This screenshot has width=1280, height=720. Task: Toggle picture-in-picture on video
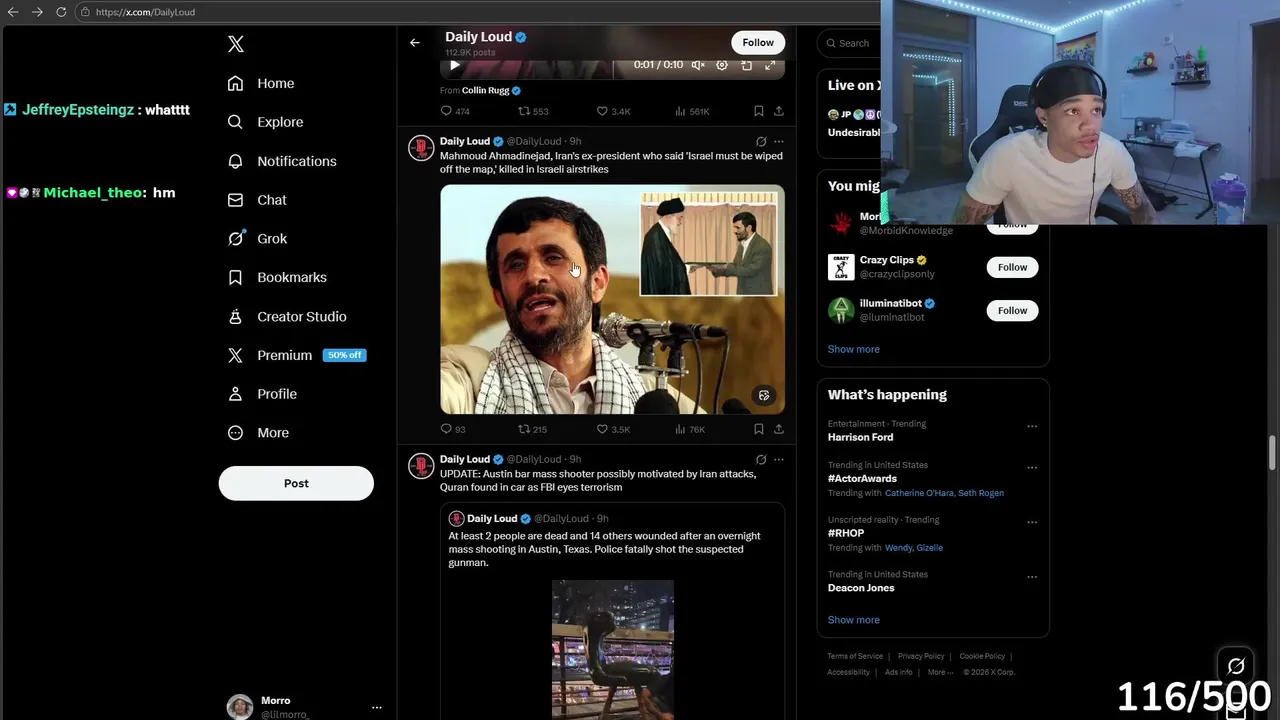pos(746,65)
